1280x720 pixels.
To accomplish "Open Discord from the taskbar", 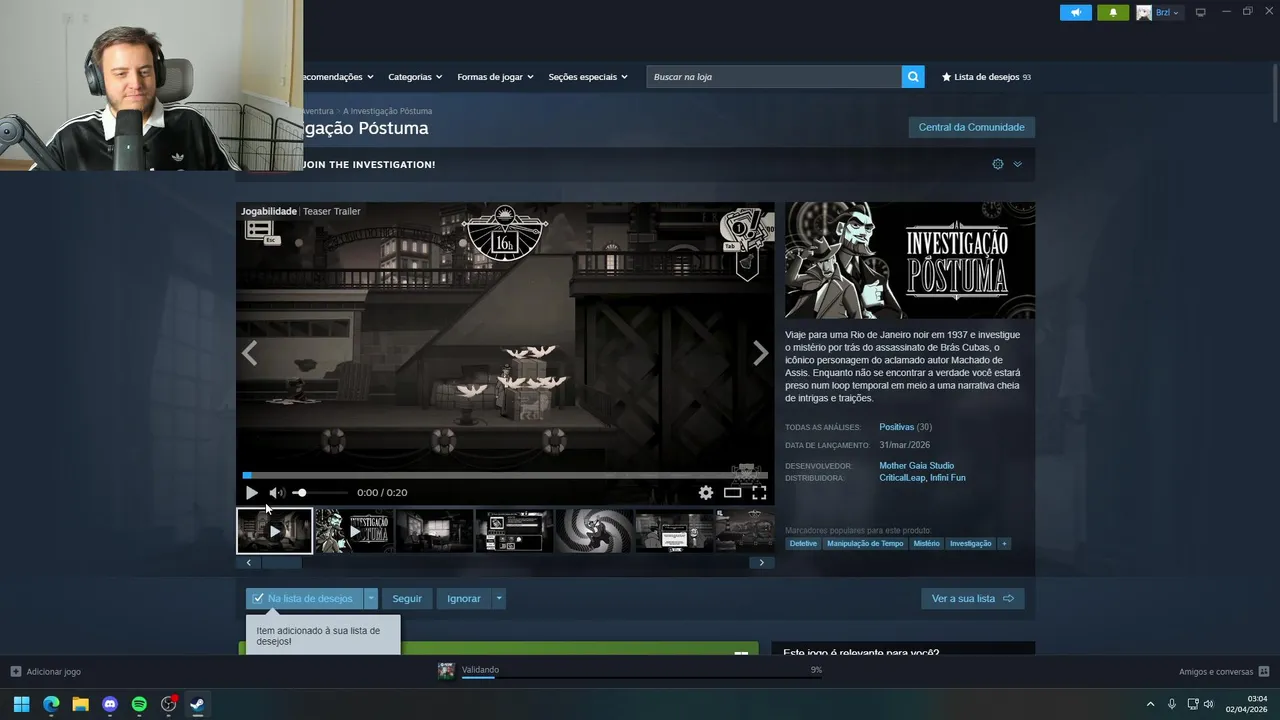I will tap(110, 704).
